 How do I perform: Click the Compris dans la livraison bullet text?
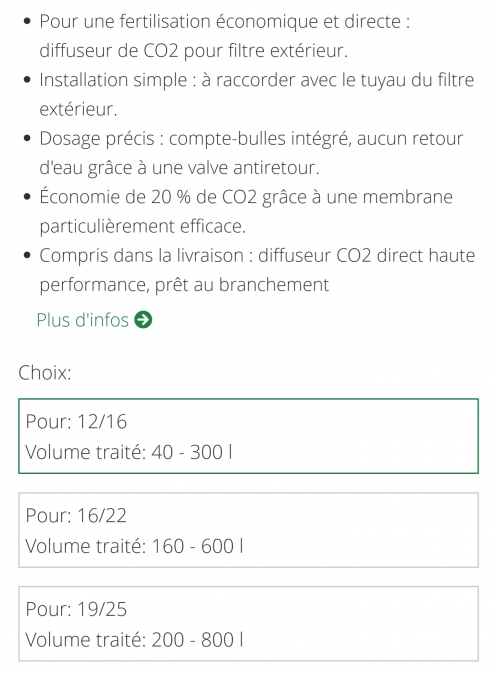point(257,270)
